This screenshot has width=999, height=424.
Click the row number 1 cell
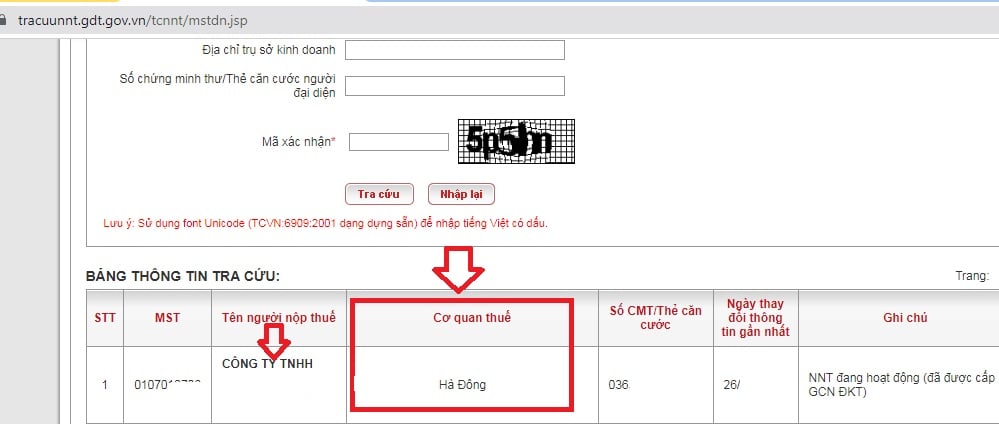pos(105,384)
